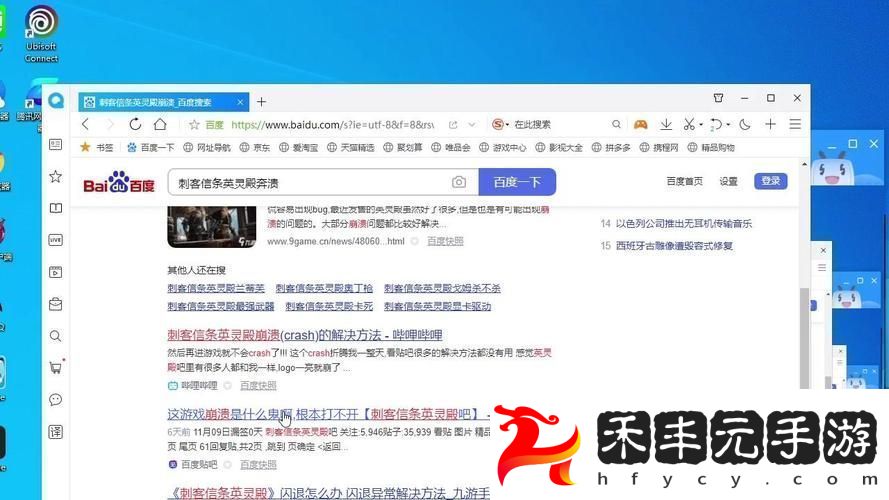The image size is (889, 500).
Task: Click the share icon in address bar
Action: [452, 125]
